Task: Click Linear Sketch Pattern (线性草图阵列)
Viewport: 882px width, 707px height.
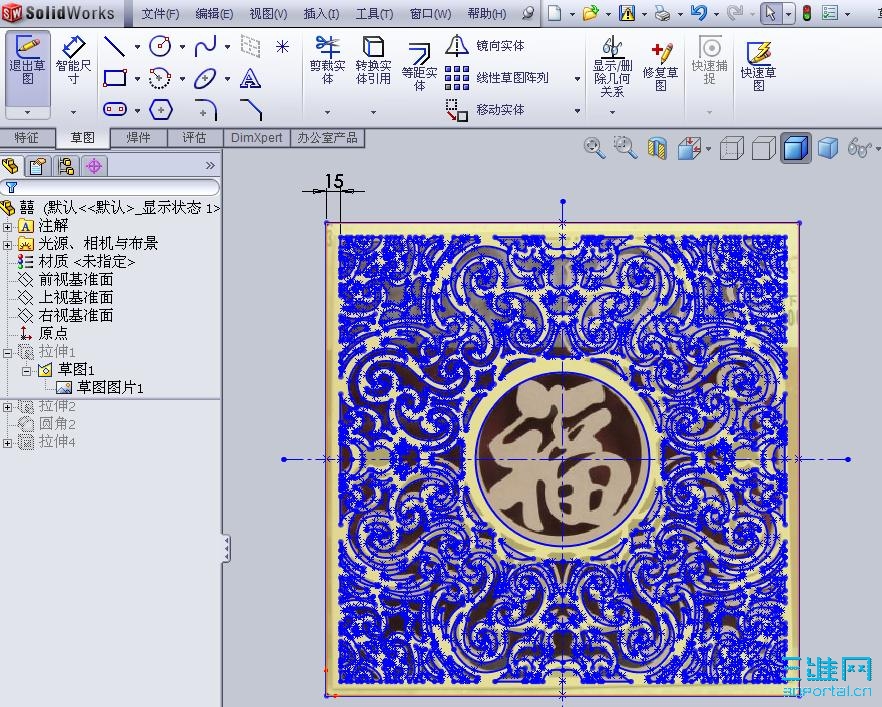Action: click(x=496, y=78)
